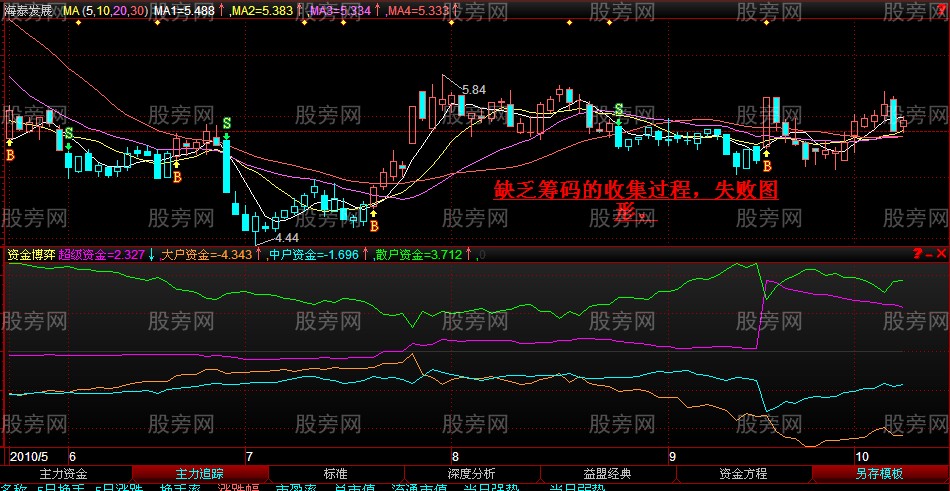Click the month 7 label on the time axis
This screenshot has width=950, height=491.
point(248,456)
